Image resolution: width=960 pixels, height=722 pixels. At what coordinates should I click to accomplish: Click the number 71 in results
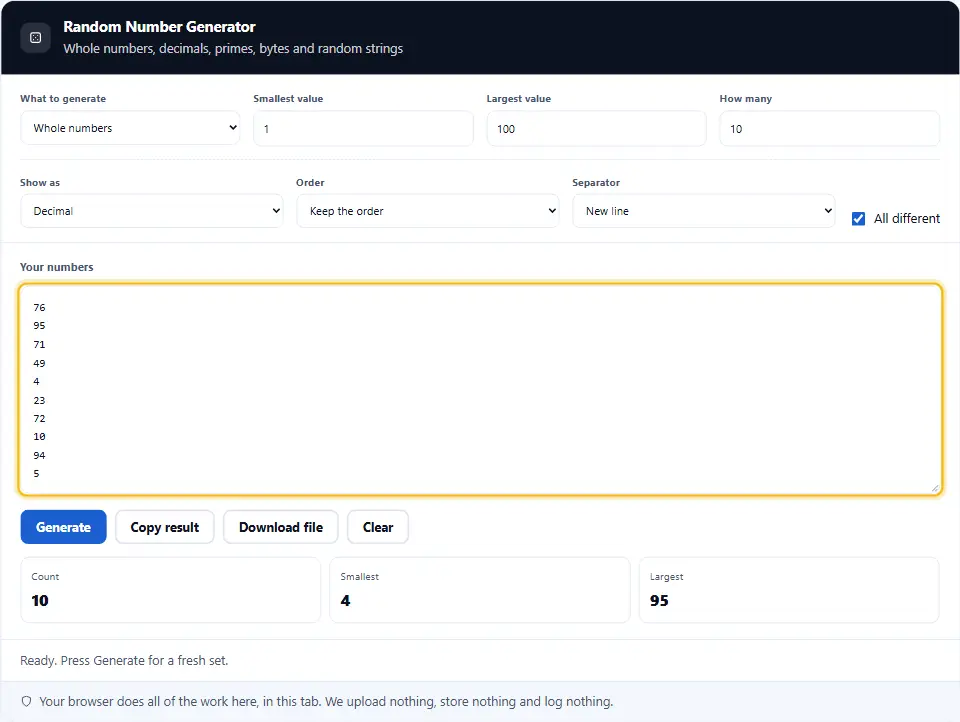(39, 345)
